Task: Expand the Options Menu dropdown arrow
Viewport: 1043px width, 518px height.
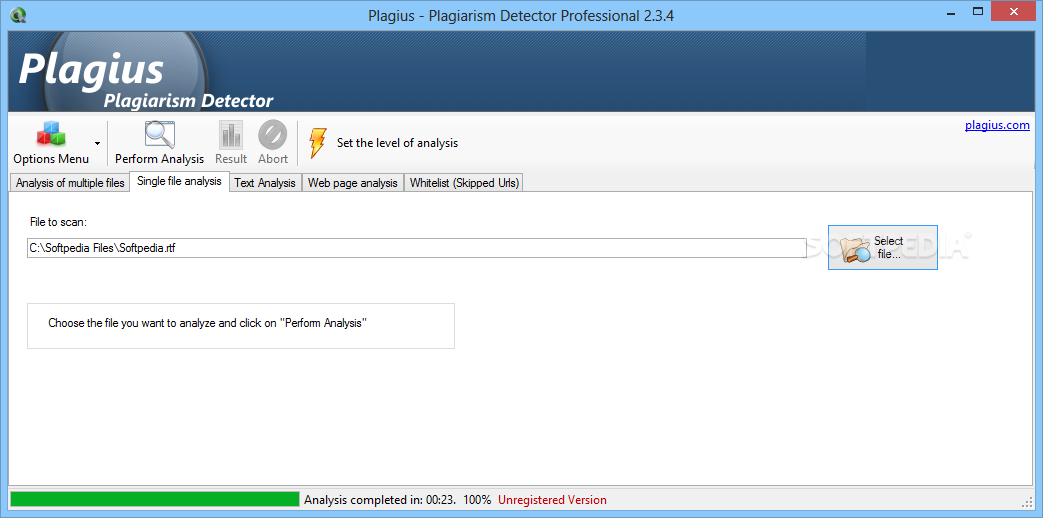Action: tap(97, 143)
